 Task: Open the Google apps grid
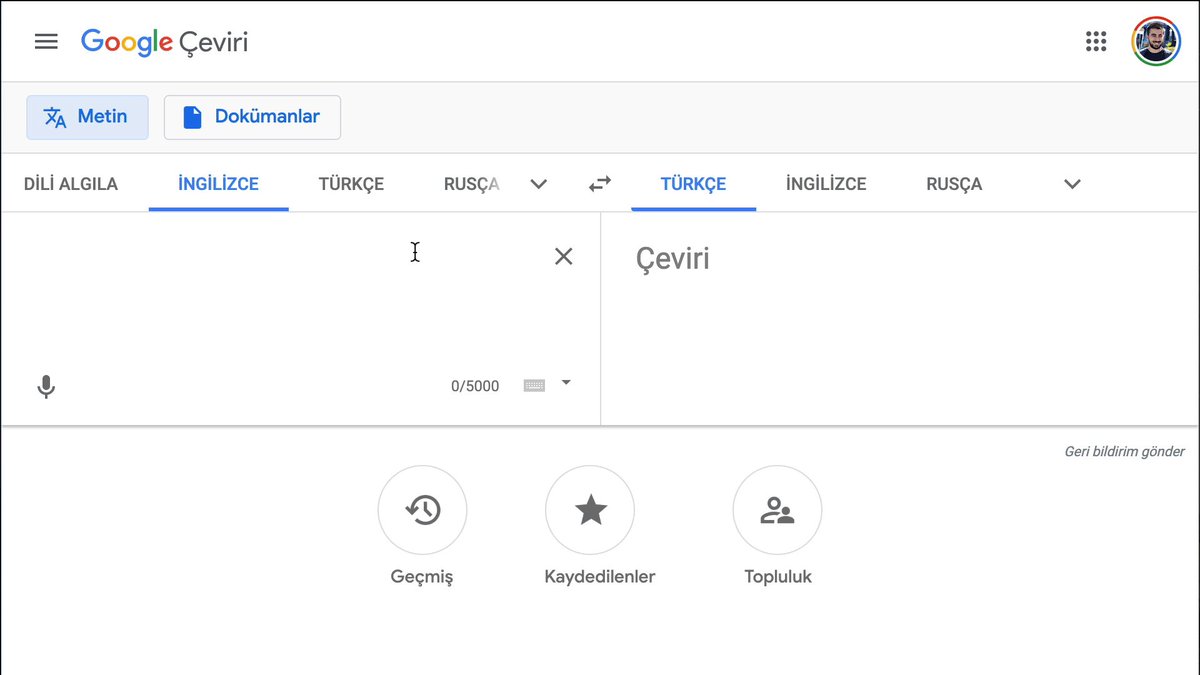[1096, 42]
